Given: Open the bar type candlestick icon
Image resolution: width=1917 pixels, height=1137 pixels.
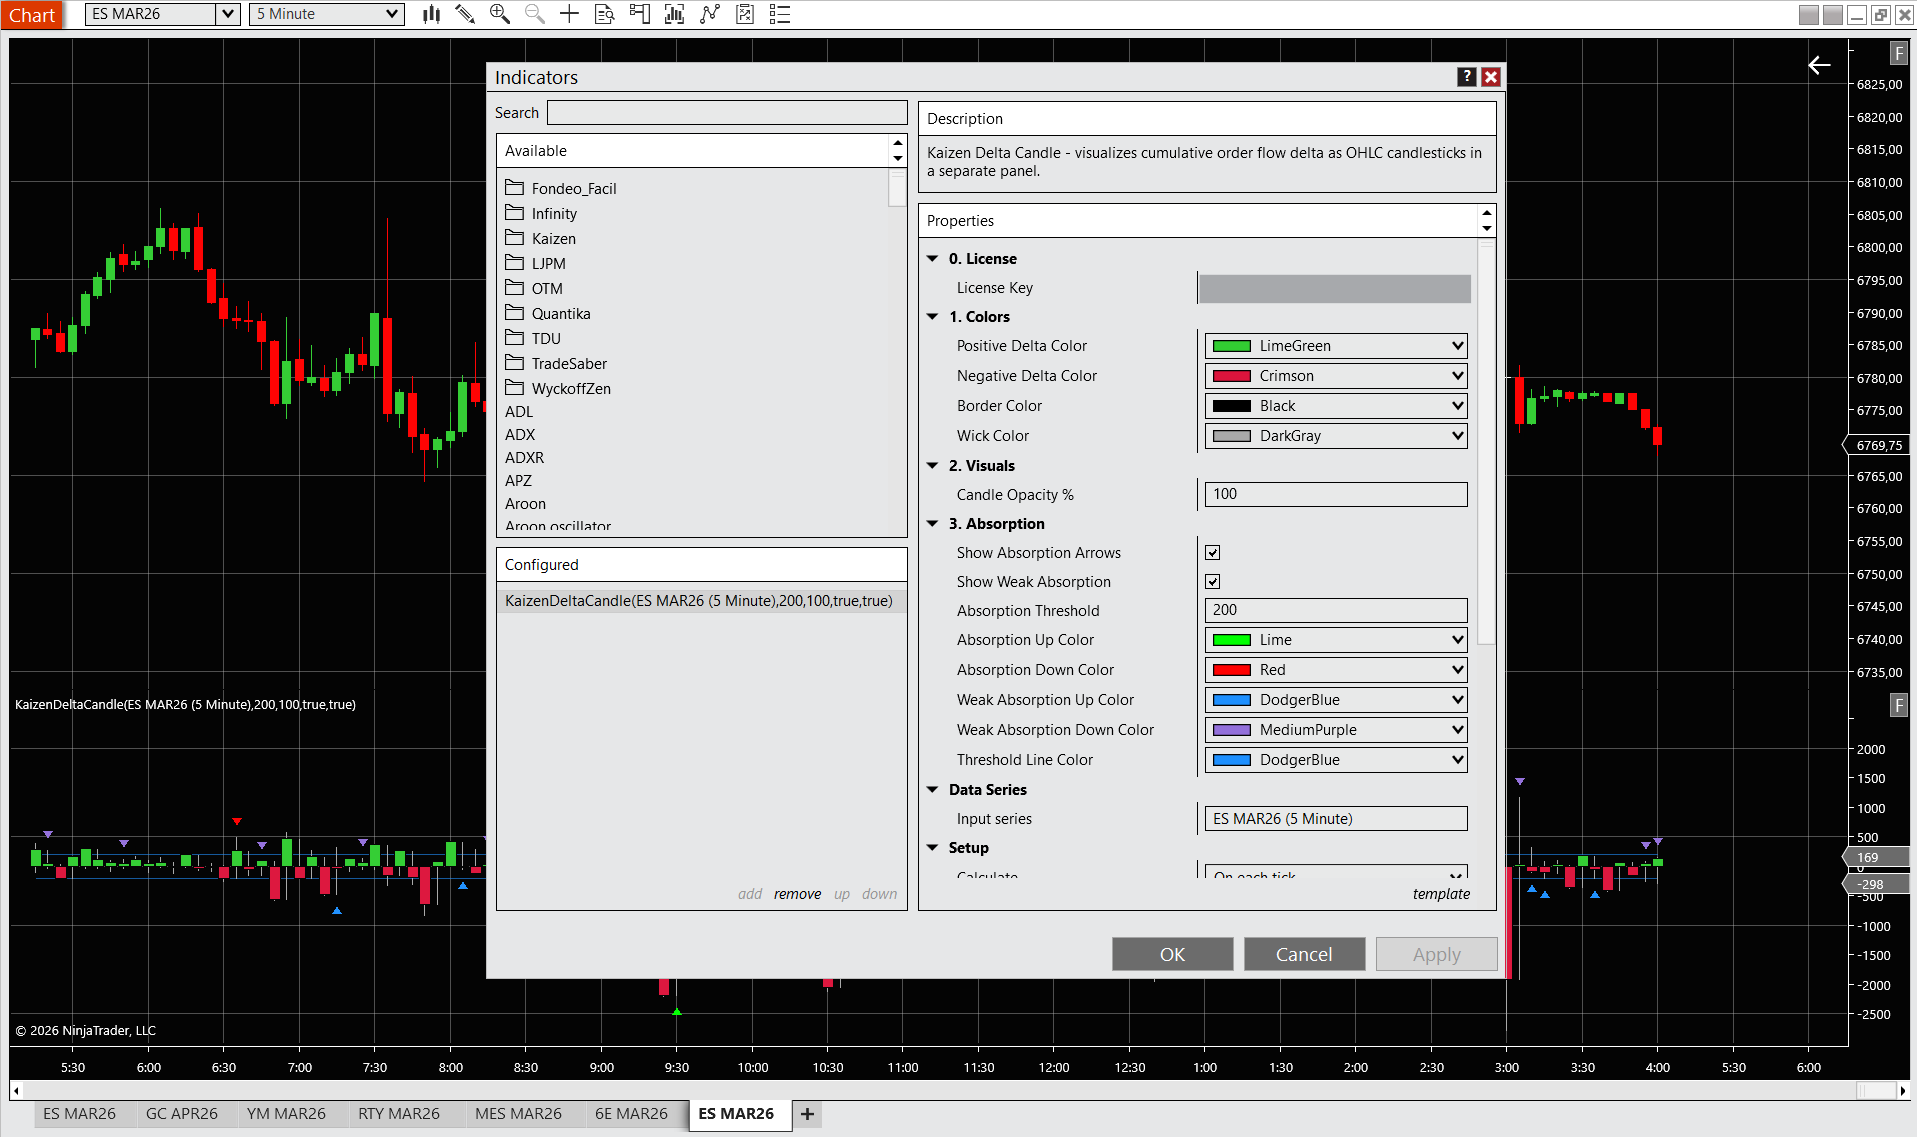Looking at the screenshot, I should 431,14.
